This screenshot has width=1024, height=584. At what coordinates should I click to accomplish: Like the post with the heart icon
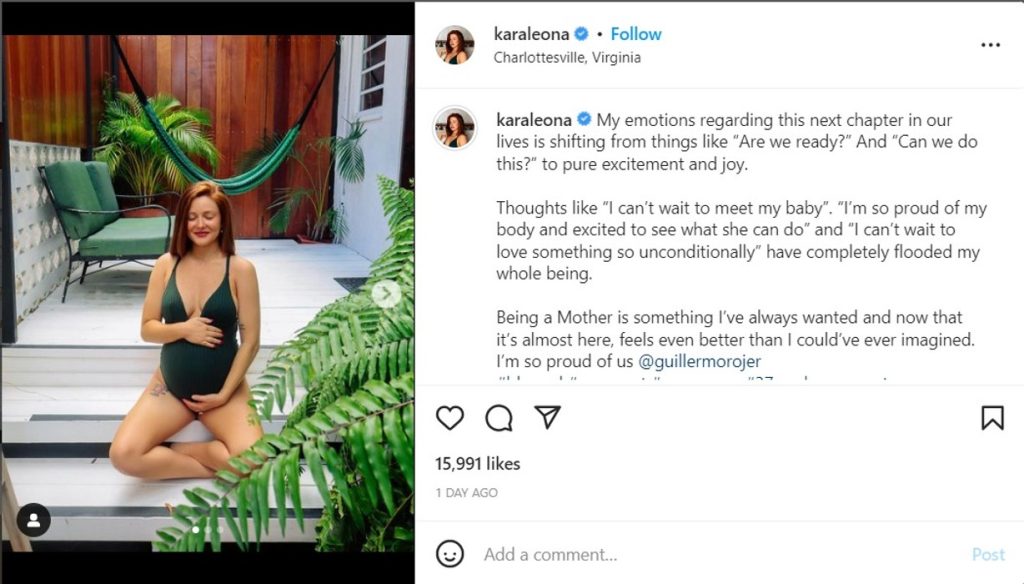[x=450, y=418]
